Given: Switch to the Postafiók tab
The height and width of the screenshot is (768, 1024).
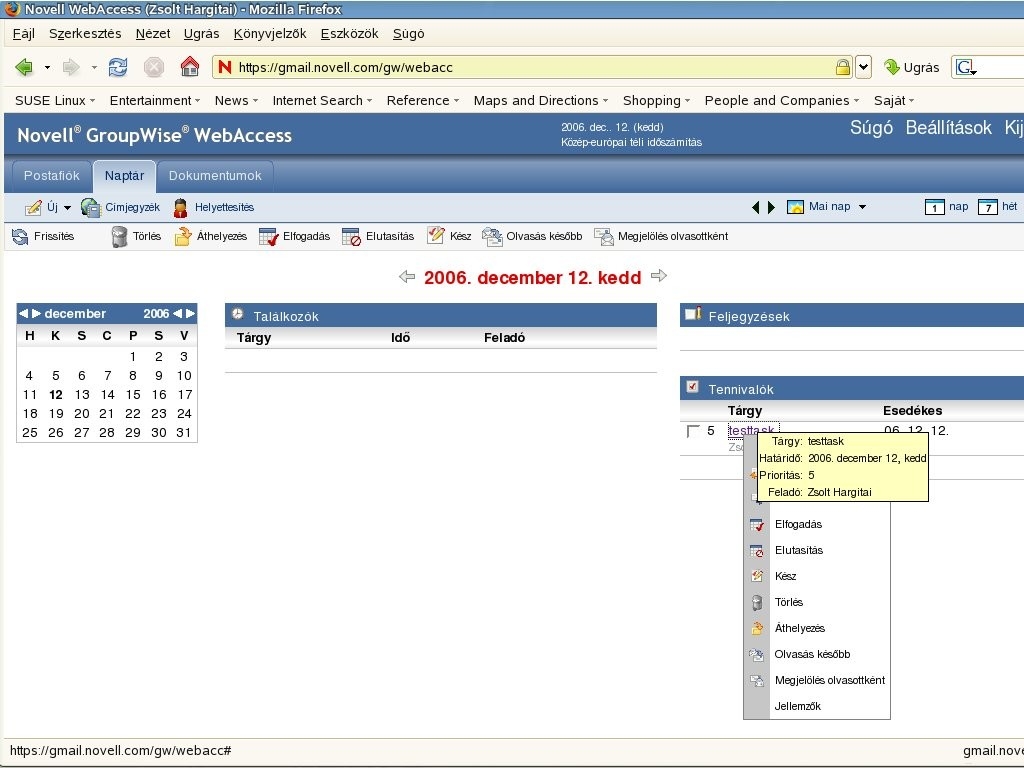Looking at the screenshot, I should pos(52,176).
